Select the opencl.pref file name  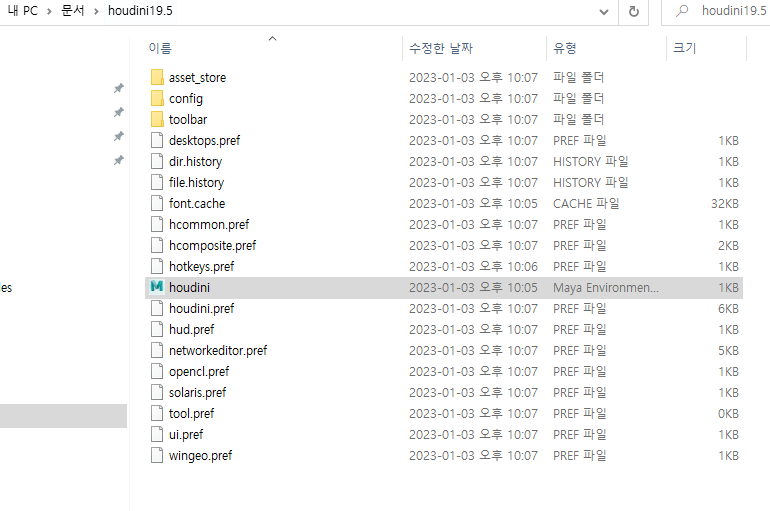[199, 372]
